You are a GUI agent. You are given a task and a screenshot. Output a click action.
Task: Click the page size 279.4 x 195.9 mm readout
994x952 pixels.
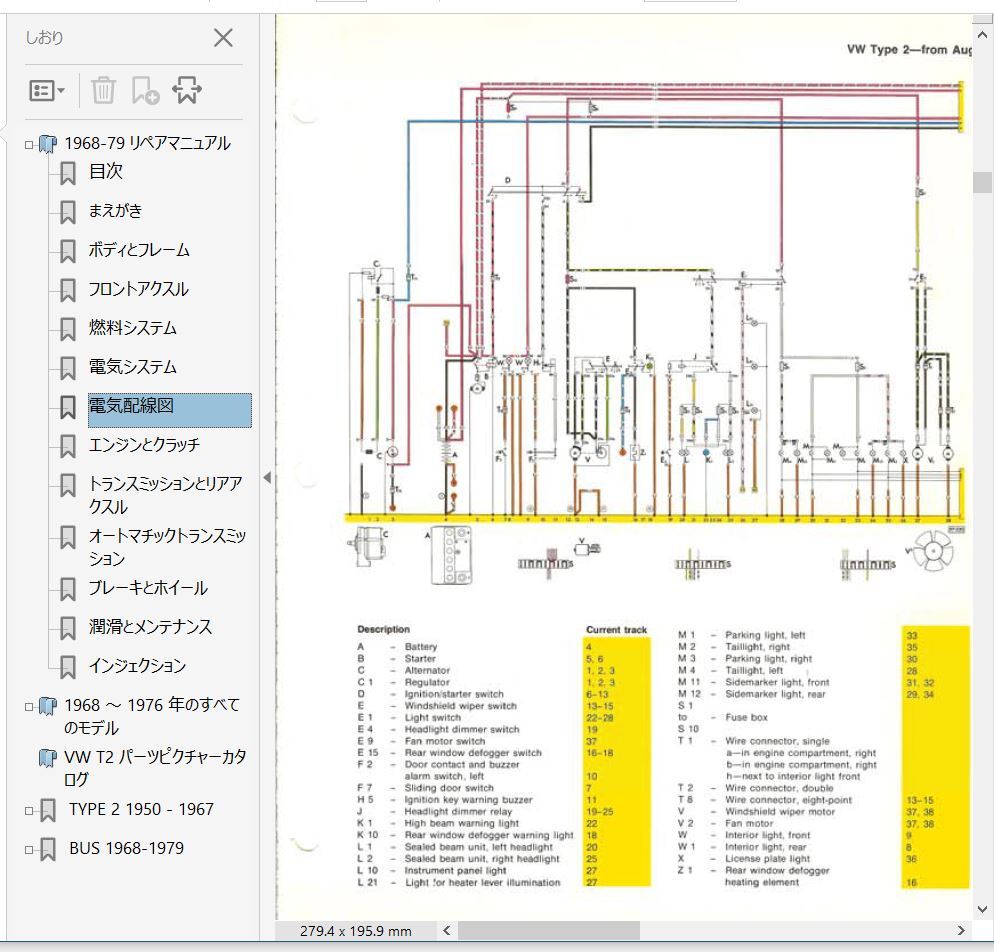click(356, 931)
